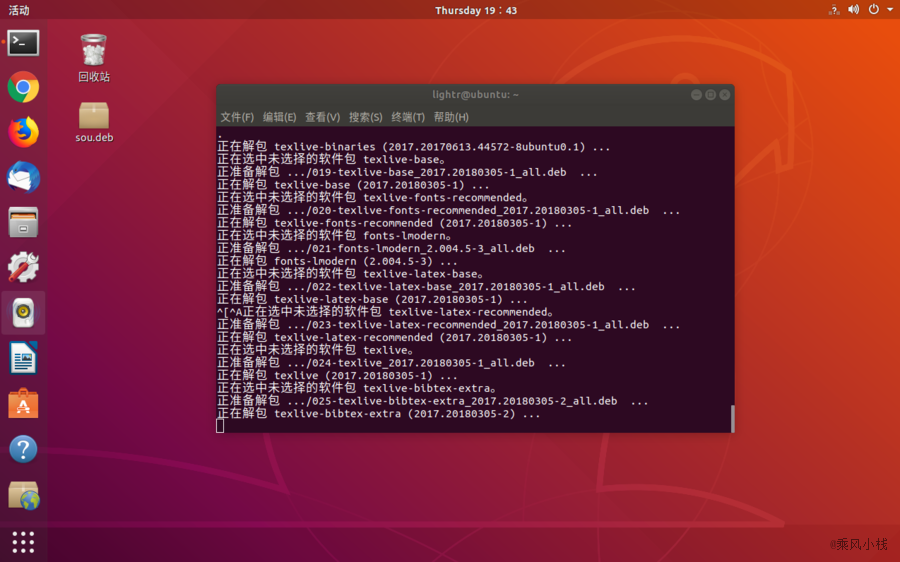Open the 编辑(E) menu in terminal
Viewport: 900px width, 562px height.
pyautogui.click(x=280, y=117)
